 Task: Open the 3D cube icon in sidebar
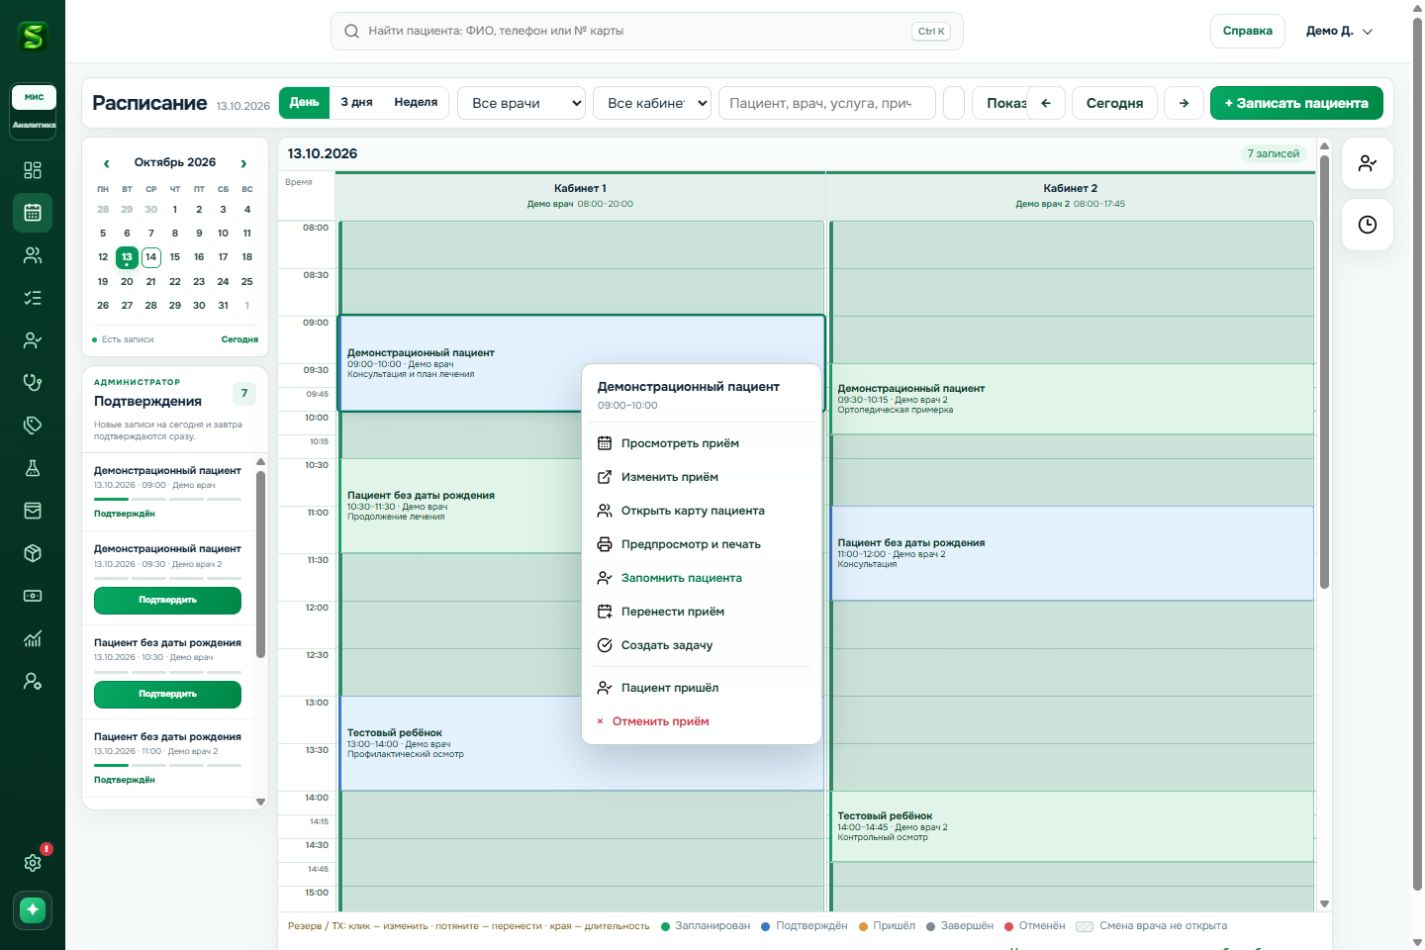tap(33, 553)
